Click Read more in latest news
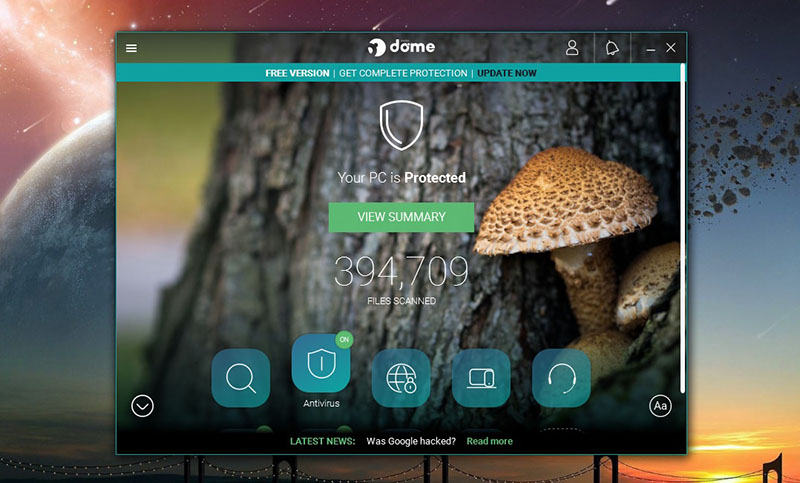This screenshot has width=800, height=483. [x=489, y=441]
